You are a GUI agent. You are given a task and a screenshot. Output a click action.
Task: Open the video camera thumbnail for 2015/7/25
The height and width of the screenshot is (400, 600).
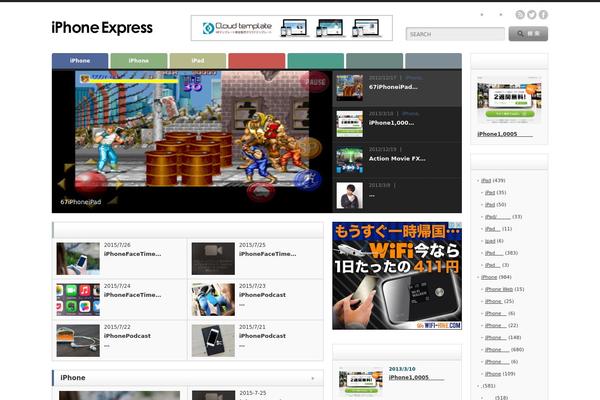213,258
